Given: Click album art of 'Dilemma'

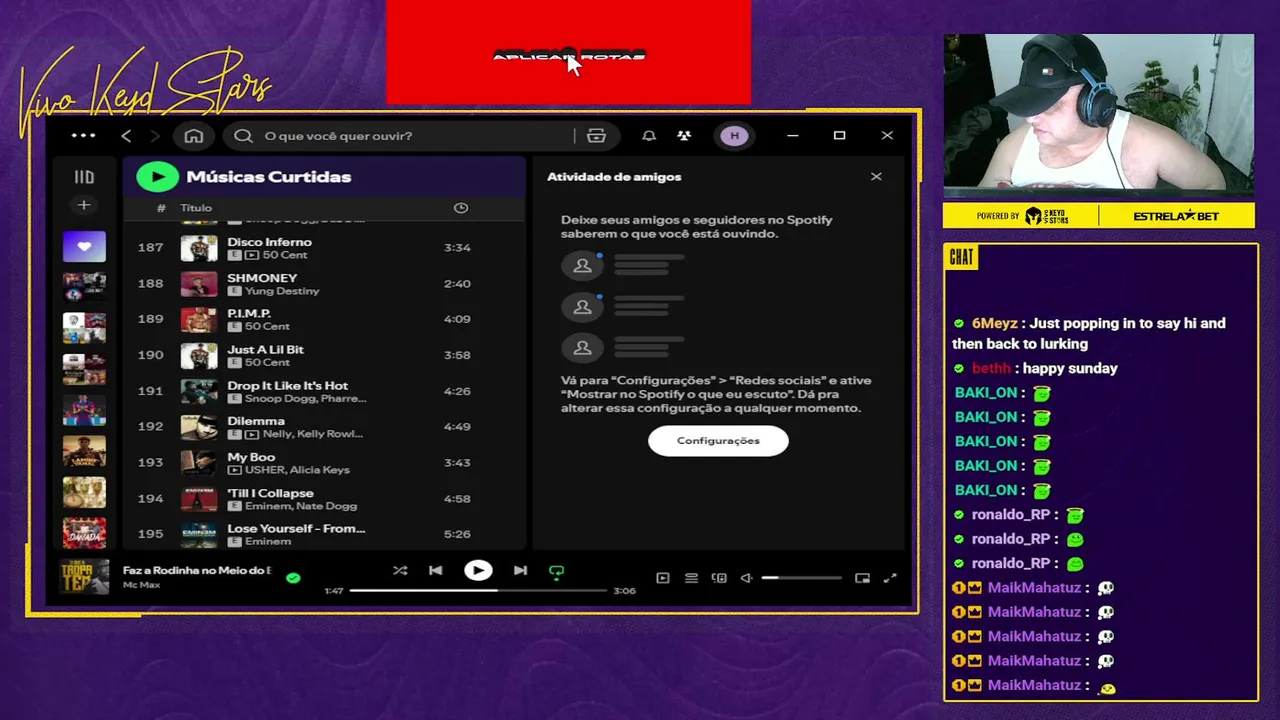Looking at the screenshot, I should (198, 427).
